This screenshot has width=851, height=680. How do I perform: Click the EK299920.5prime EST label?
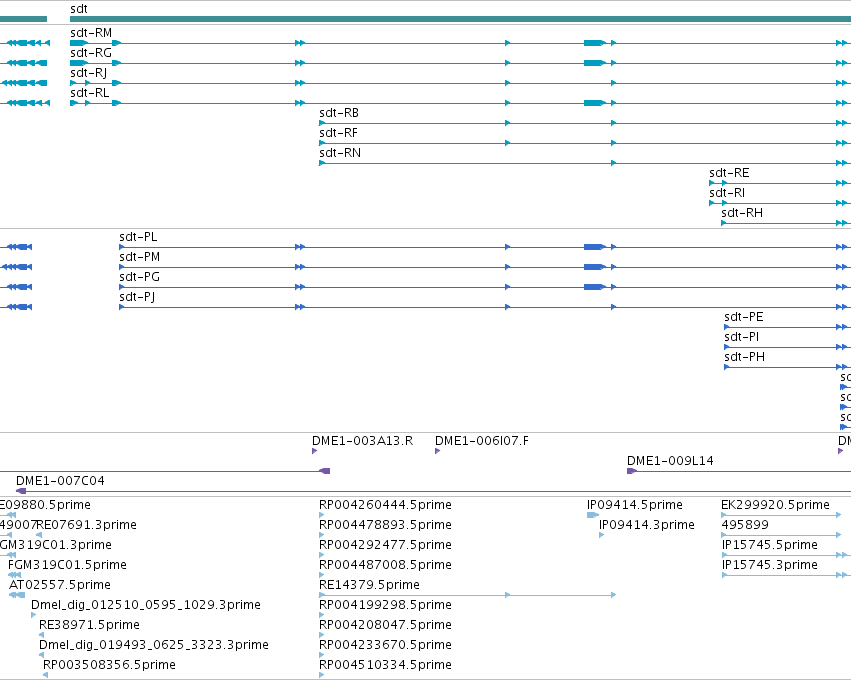coord(775,505)
